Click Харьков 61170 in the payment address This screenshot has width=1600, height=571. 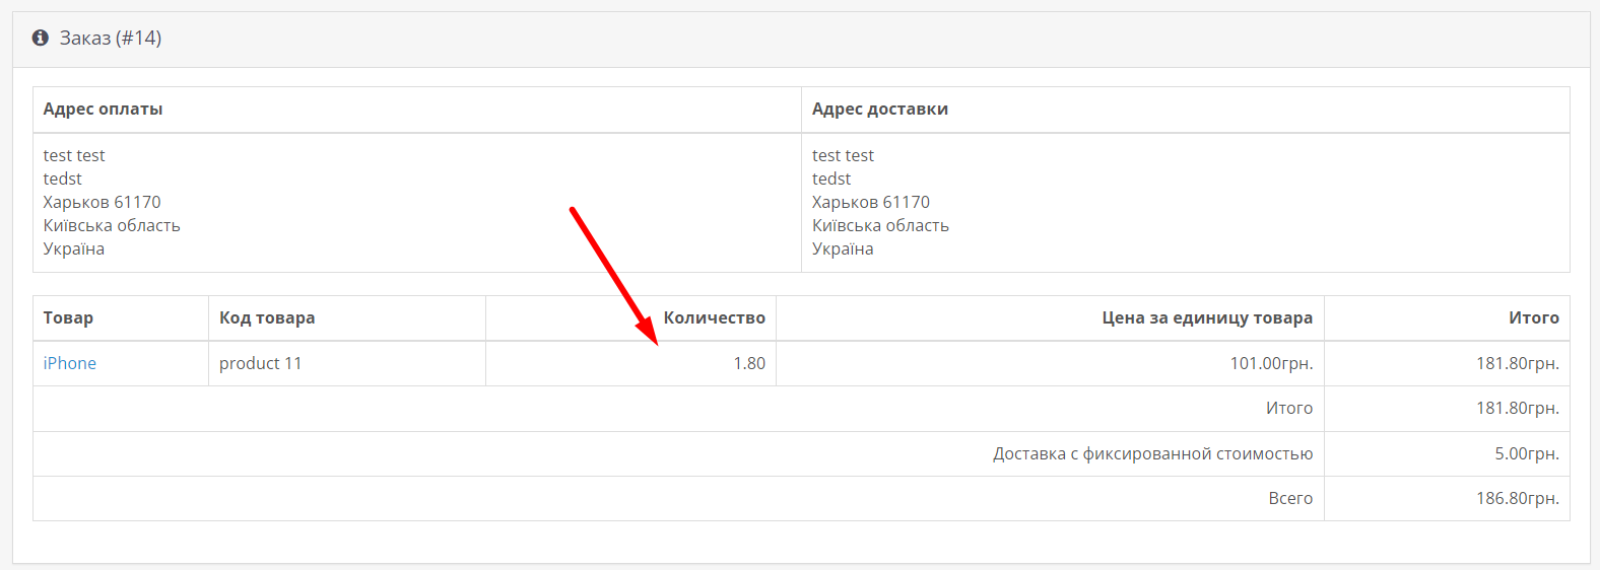point(102,202)
